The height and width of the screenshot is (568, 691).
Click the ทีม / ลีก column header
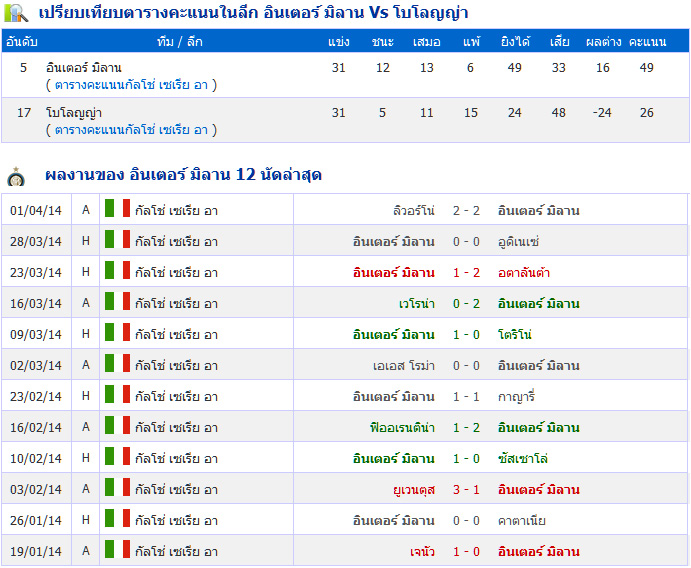180,42
